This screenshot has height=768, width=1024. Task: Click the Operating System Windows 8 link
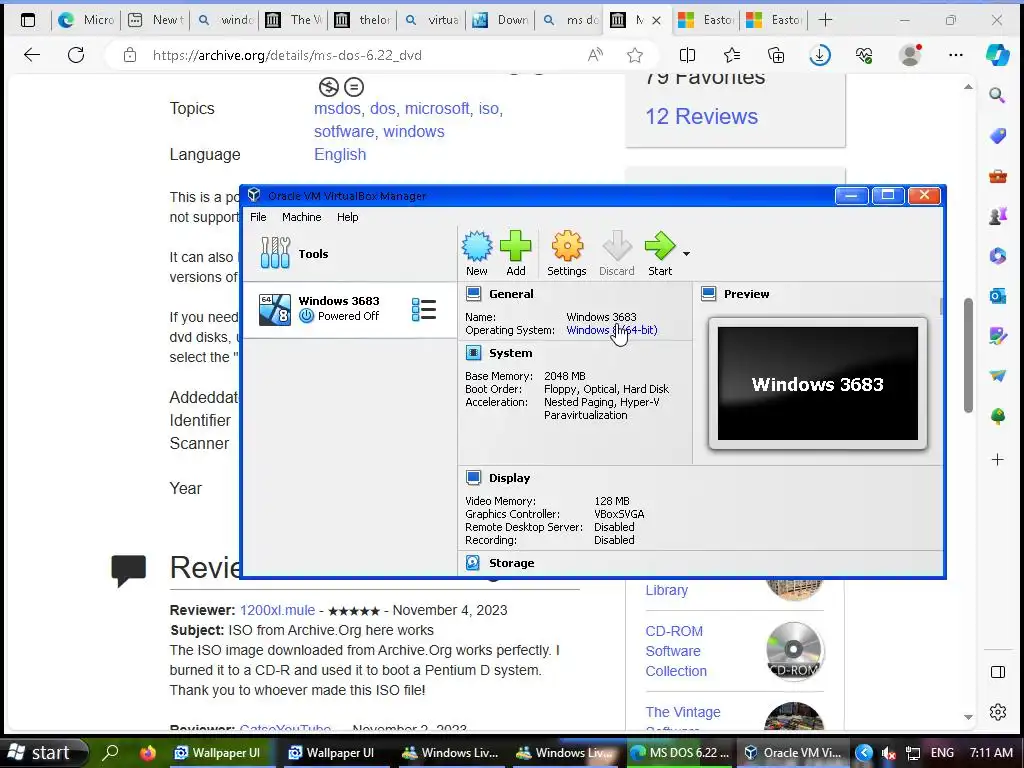(612, 330)
